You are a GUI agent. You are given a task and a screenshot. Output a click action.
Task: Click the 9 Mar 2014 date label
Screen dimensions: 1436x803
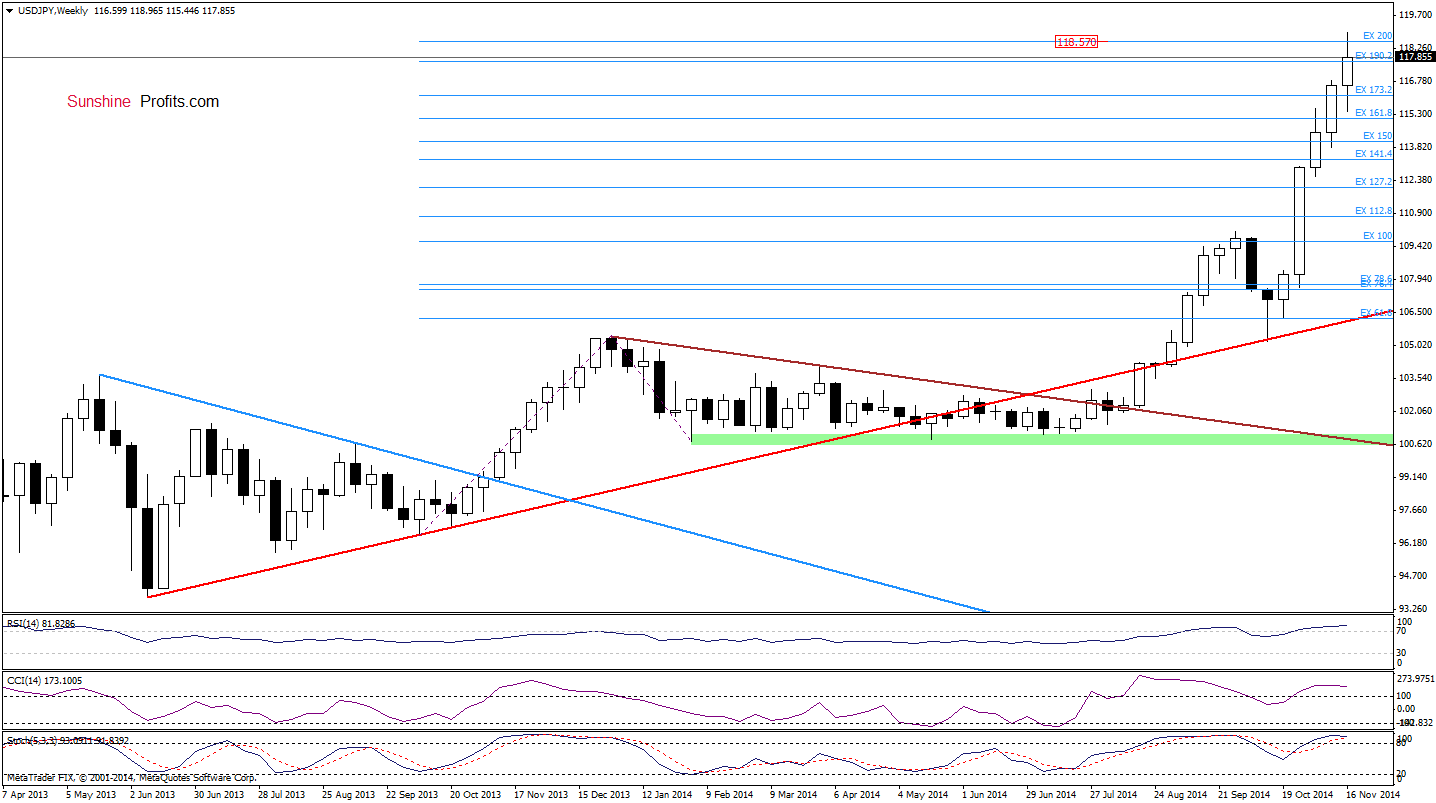[795, 796]
